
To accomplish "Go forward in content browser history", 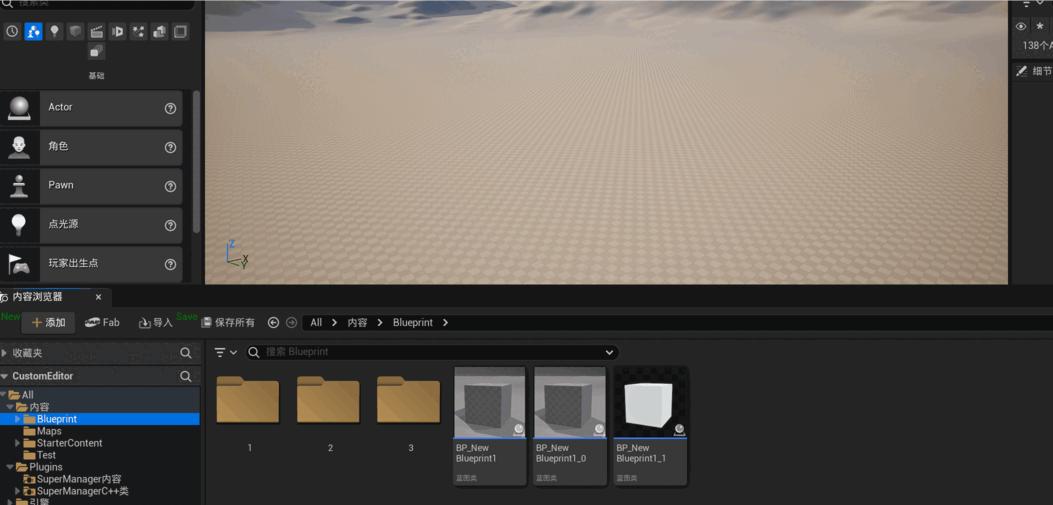I will [291, 322].
